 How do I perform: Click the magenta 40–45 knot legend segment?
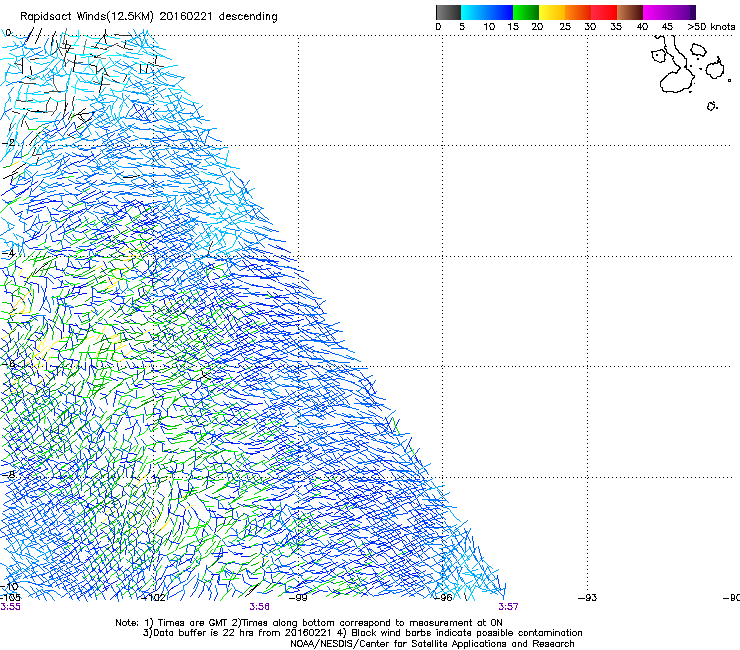point(656,12)
